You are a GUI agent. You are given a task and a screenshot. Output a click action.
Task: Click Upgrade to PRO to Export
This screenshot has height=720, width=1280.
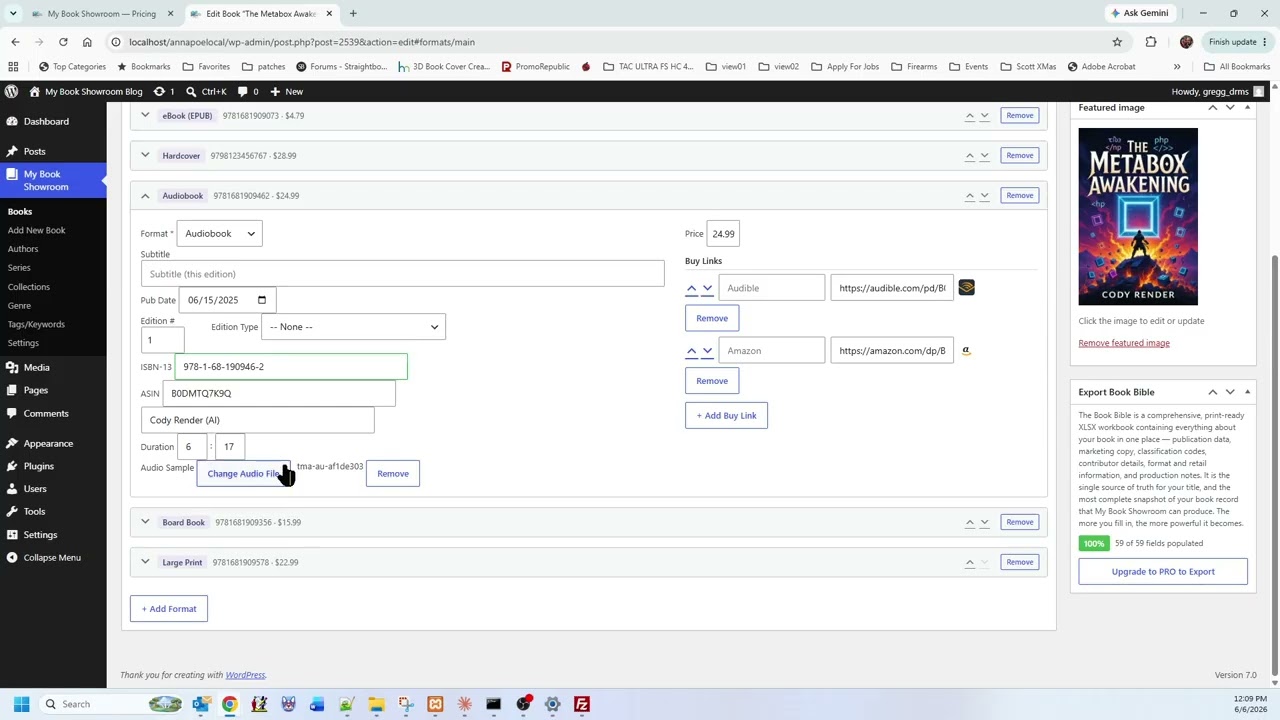[x=1163, y=572]
